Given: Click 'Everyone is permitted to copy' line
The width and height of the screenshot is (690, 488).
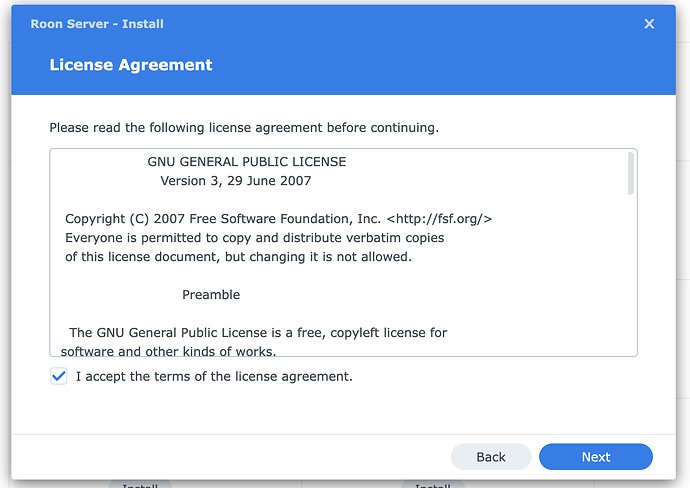Looking at the screenshot, I should coord(255,238).
